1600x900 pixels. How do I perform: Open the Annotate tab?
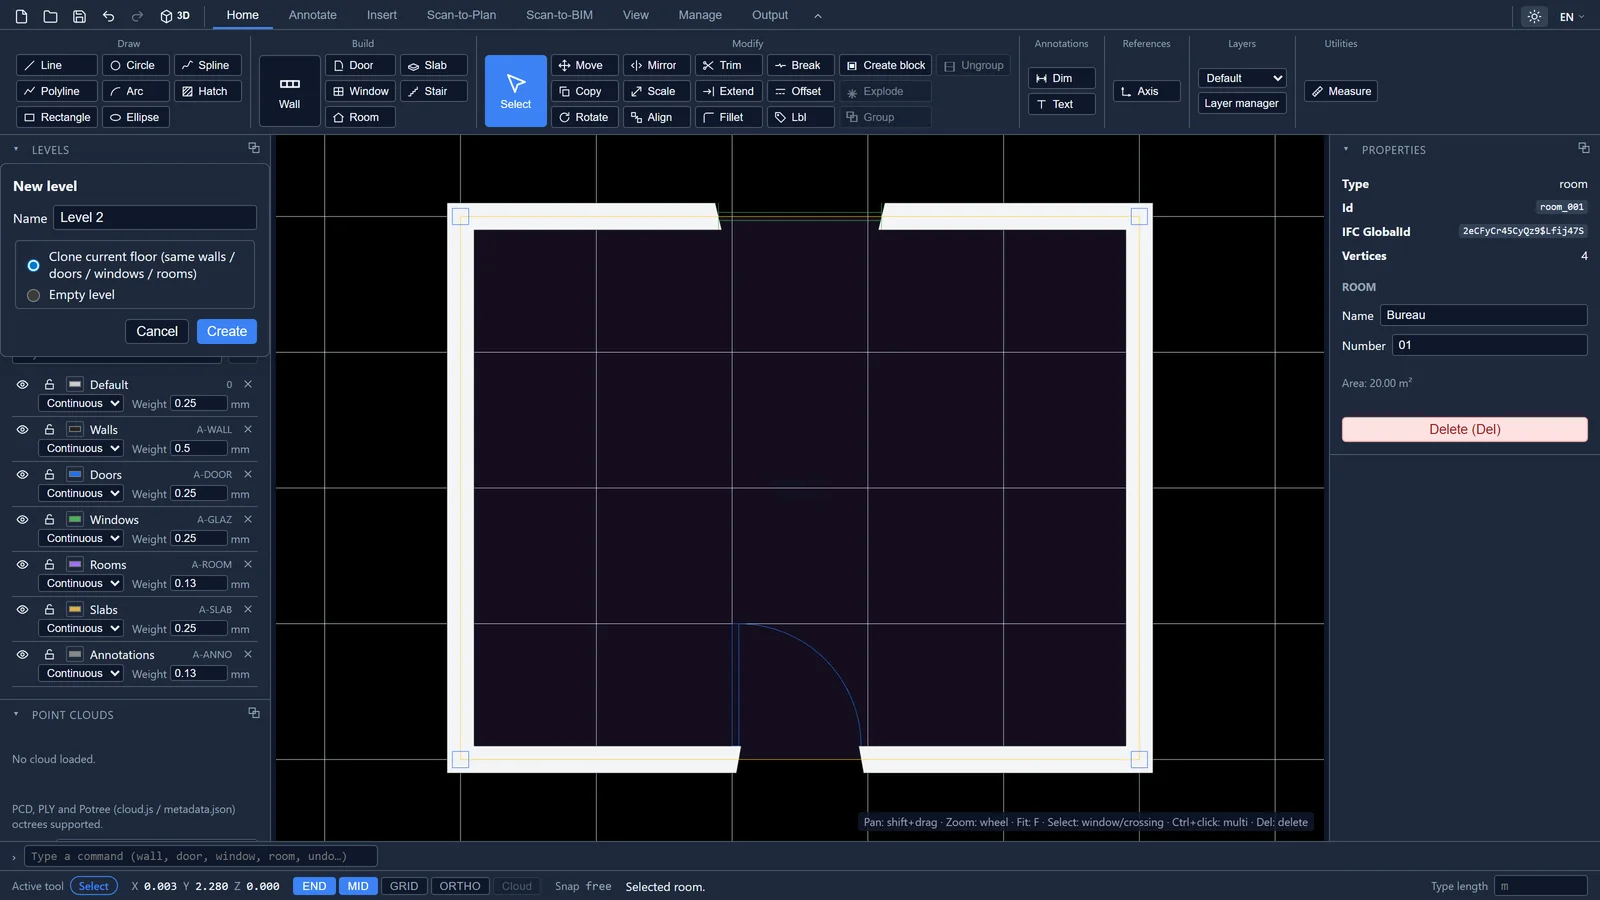313,15
